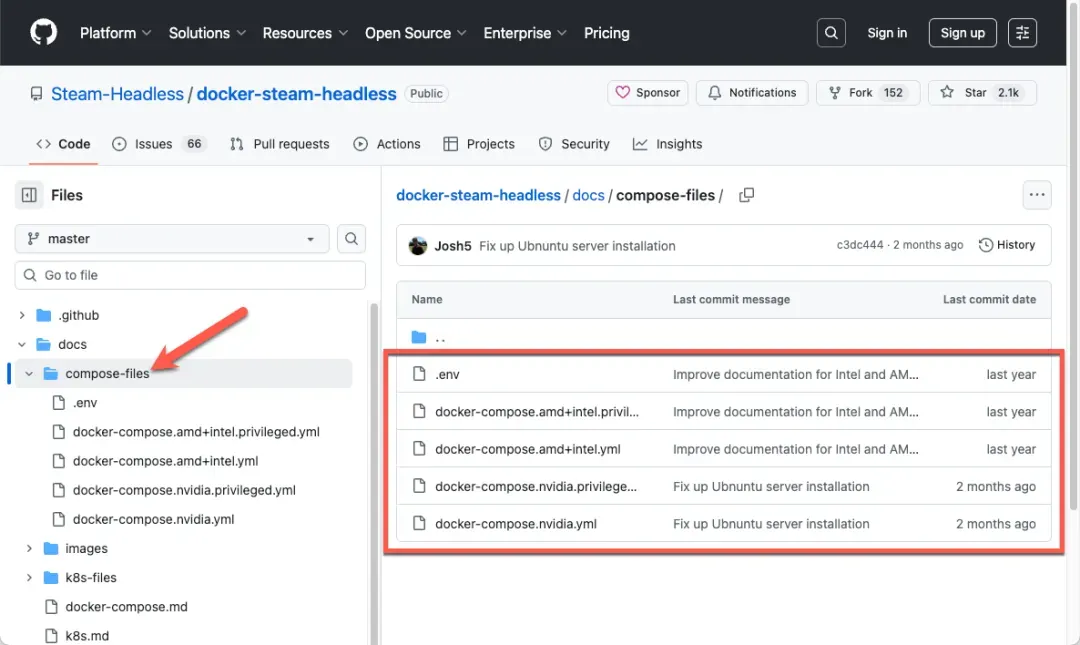Image resolution: width=1080 pixels, height=645 pixels.
Task: Click the command palette icon beside Sign up
Action: (1022, 32)
